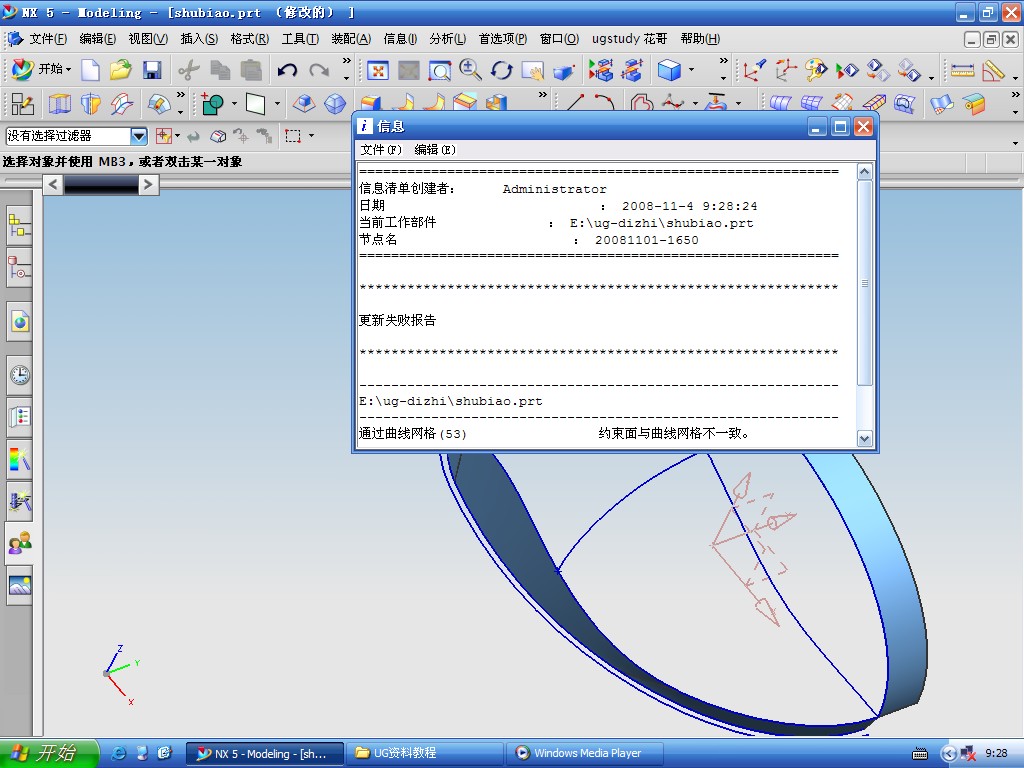Open the 首选项(P) menu

click(503, 39)
